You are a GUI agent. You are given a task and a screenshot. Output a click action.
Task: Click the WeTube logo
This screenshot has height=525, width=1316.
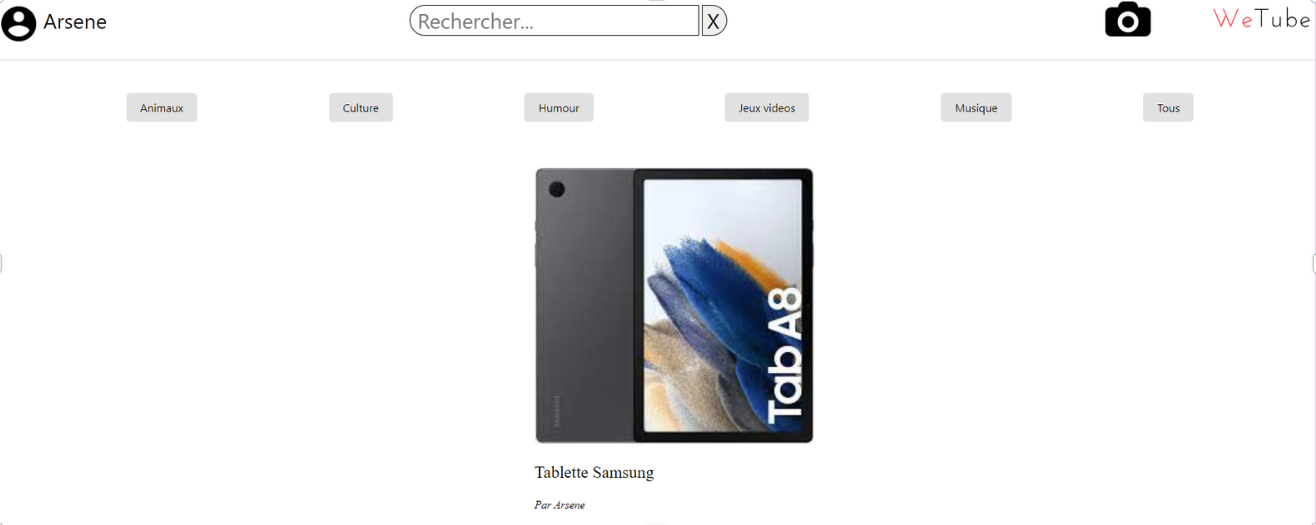point(1261,19)
